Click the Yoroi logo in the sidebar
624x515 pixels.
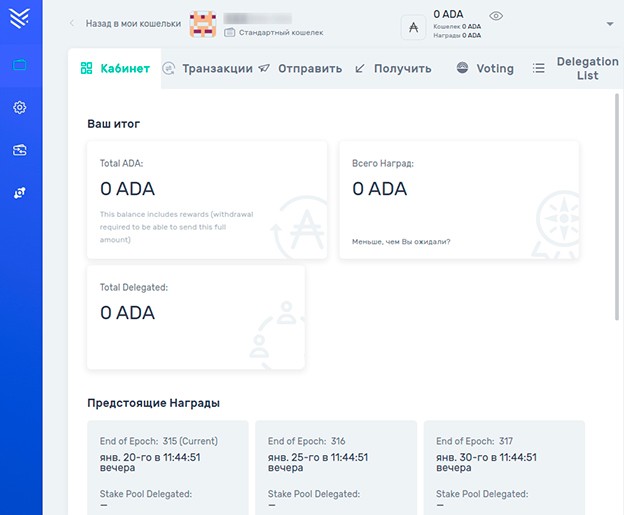coord(20,18)
